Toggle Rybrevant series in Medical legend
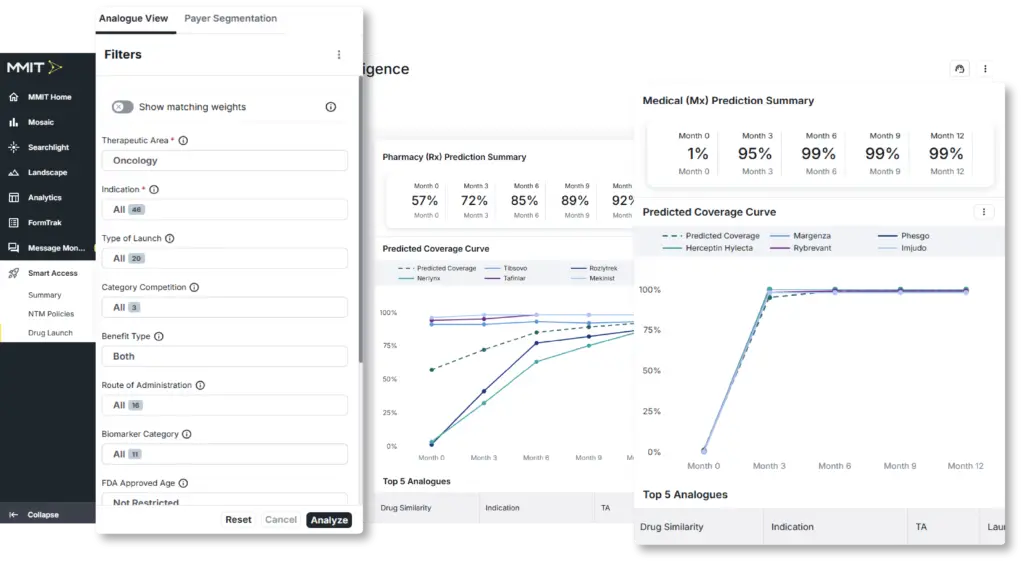The width and height of the screenshot is (1024, 563). (801, 248)
